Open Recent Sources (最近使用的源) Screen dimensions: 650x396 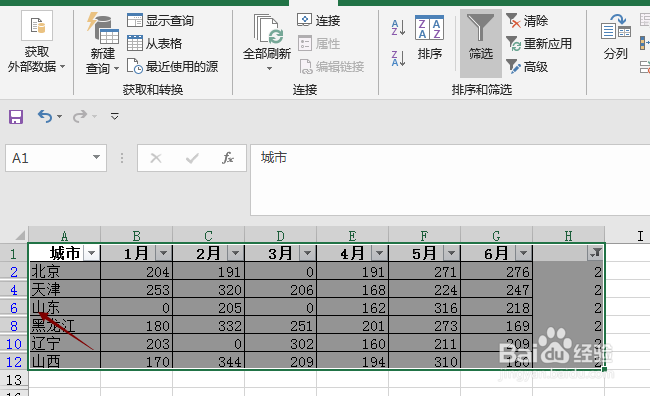pyautogui.click(x=172, y=66)
